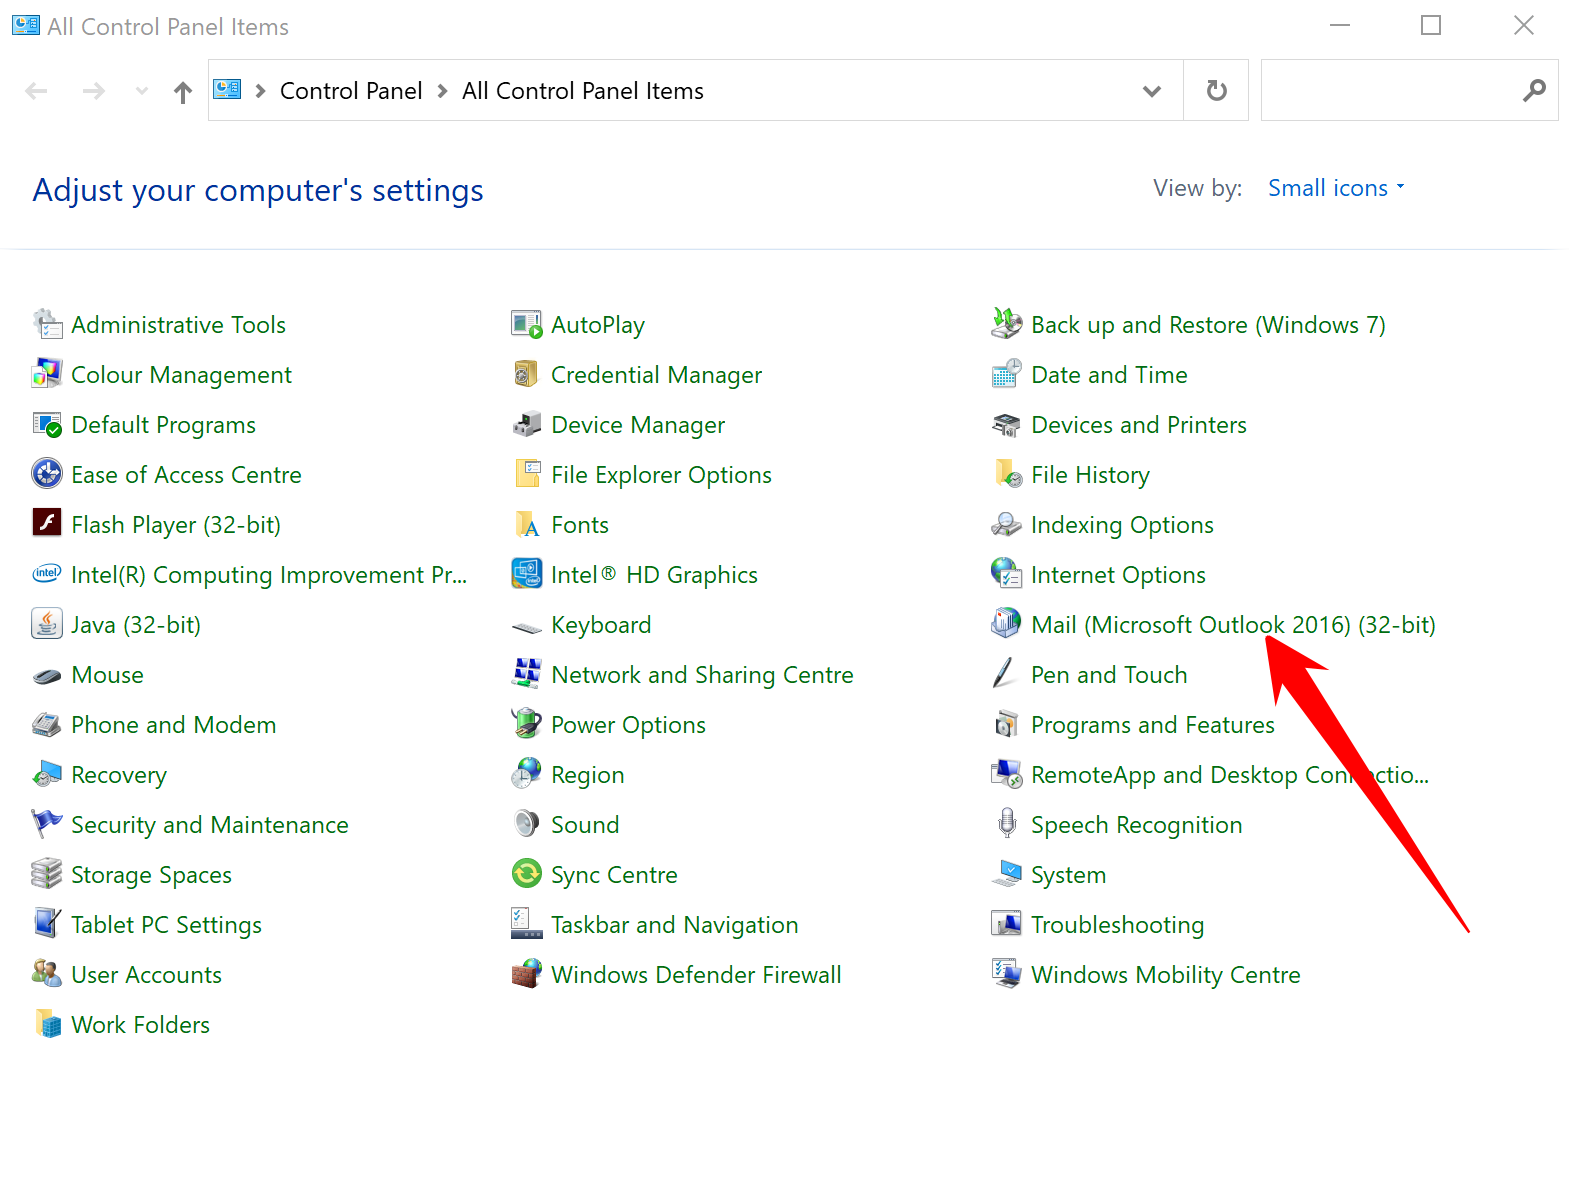This screenshot has width=1569, height=1180.
Task: Expand the address bar history dropdown
Action: click(x=1152, y=91)
